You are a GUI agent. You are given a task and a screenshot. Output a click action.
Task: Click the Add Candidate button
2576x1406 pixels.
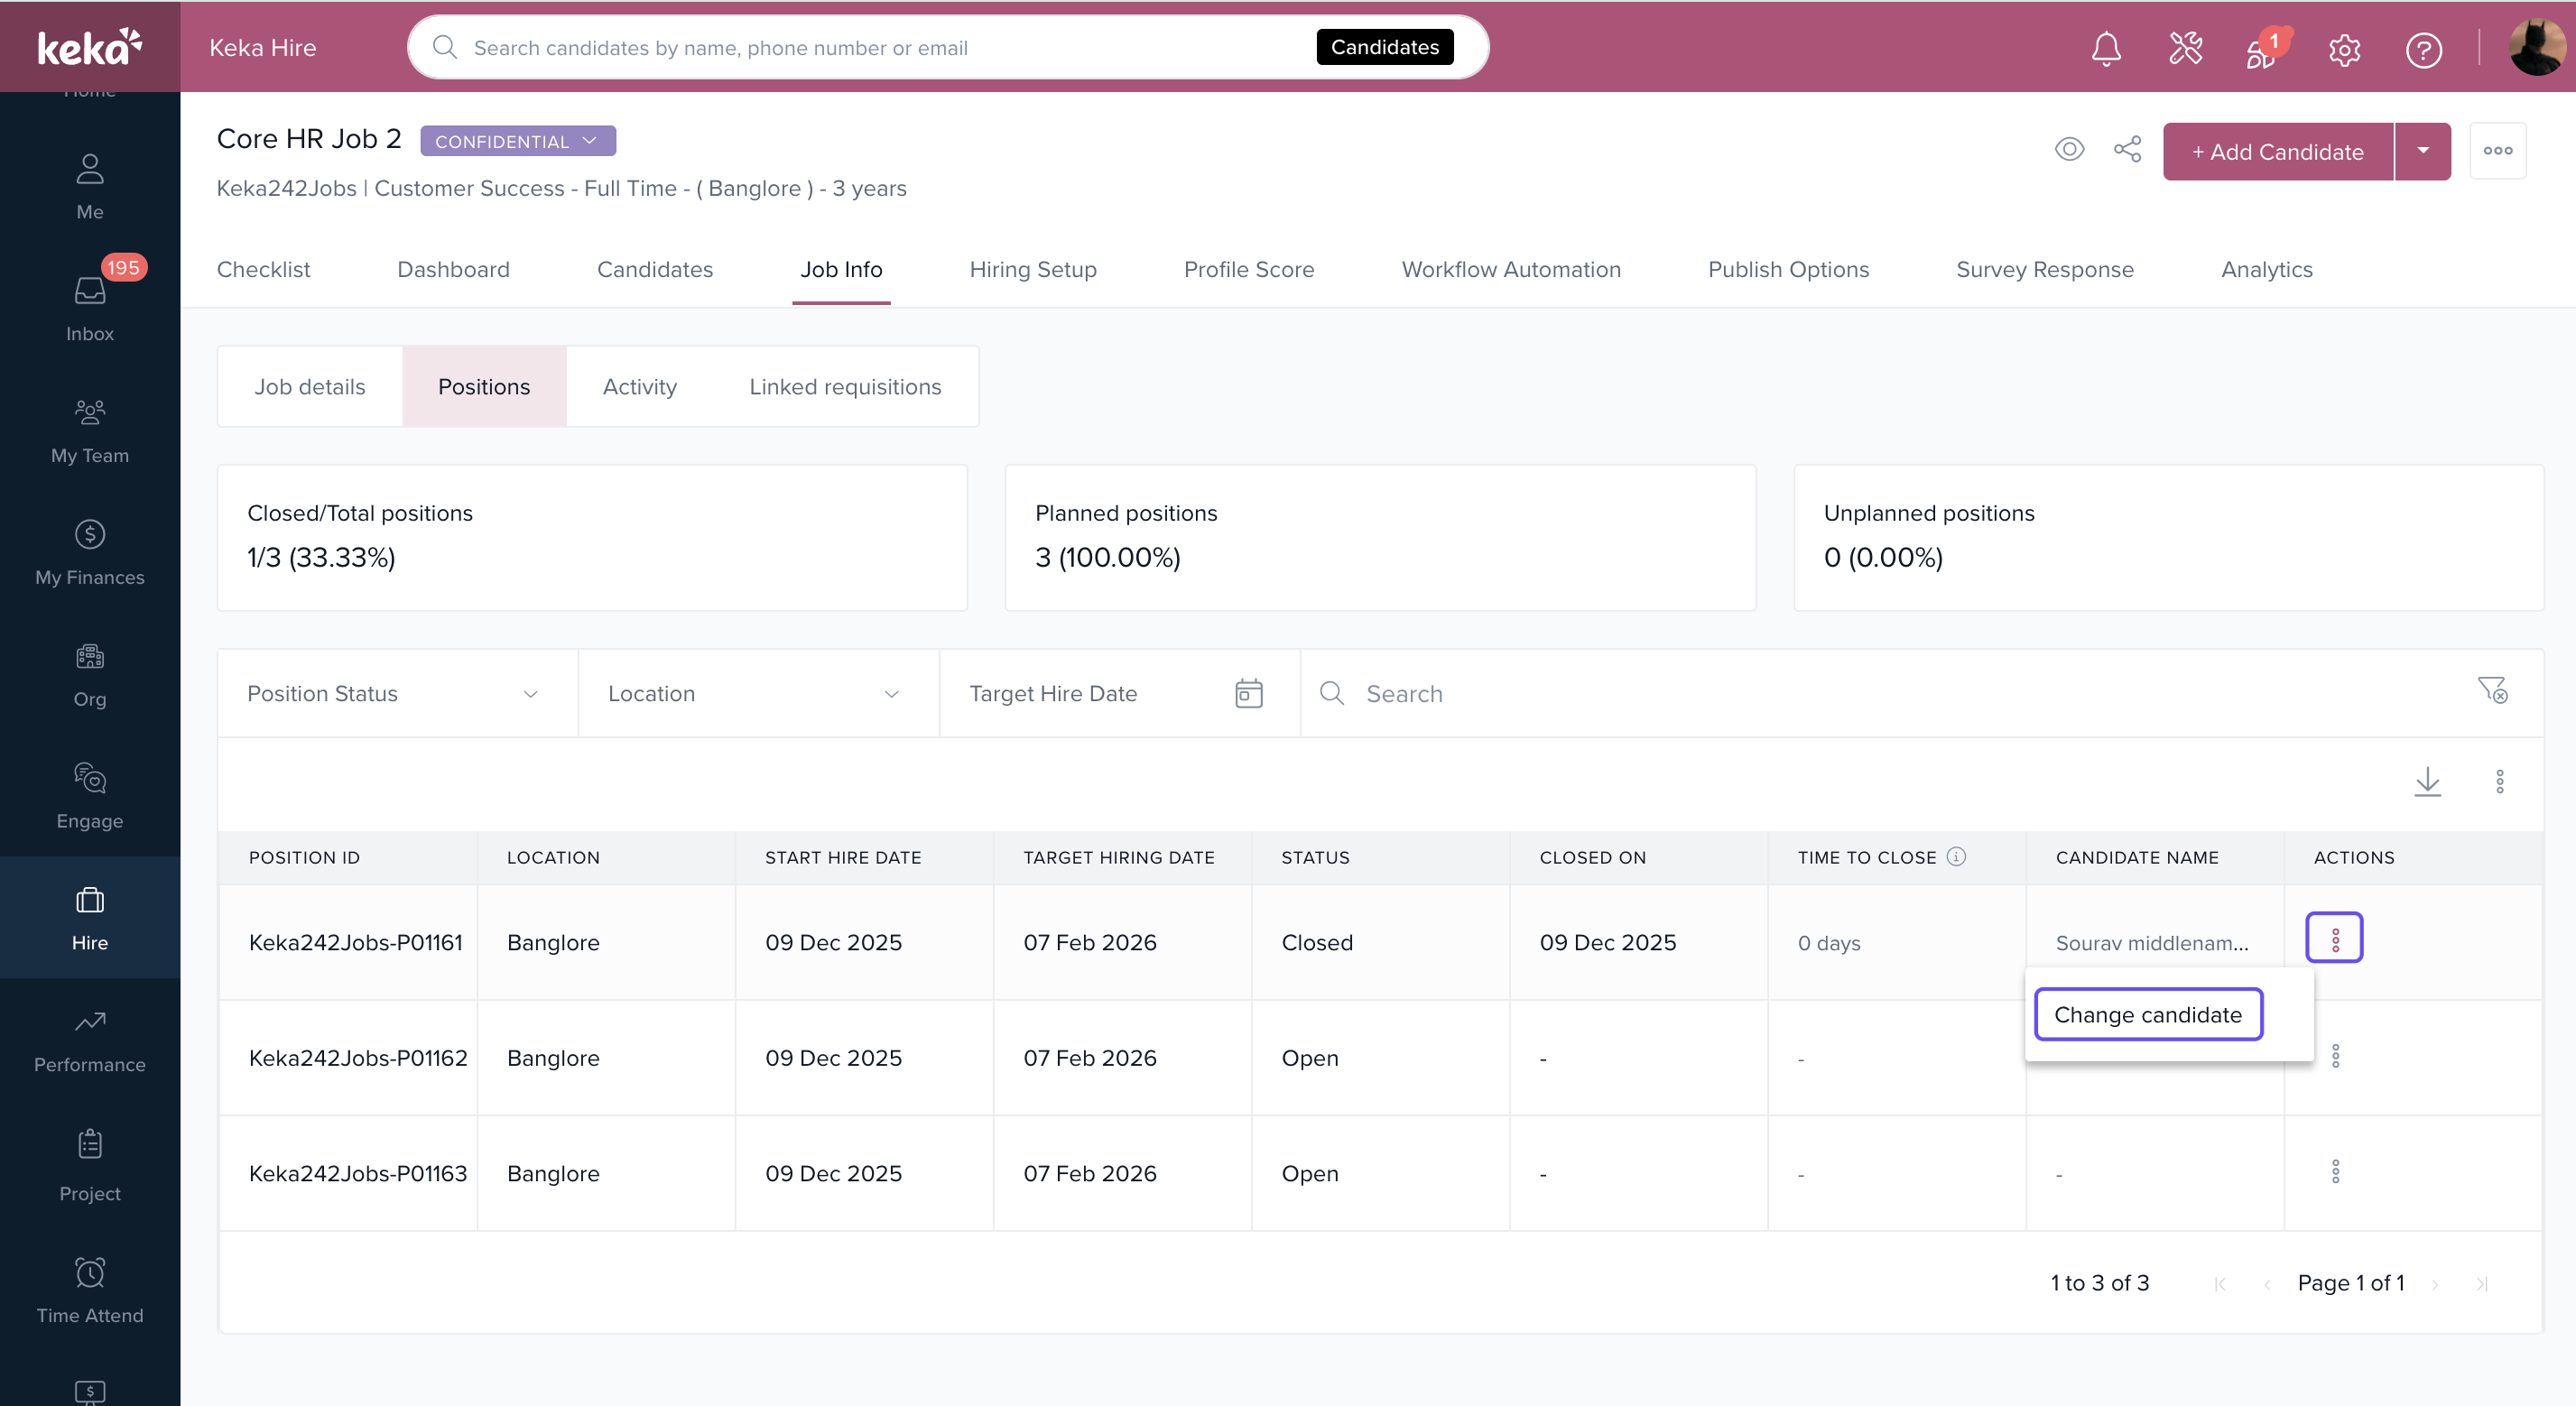[x=2277, y=151]
